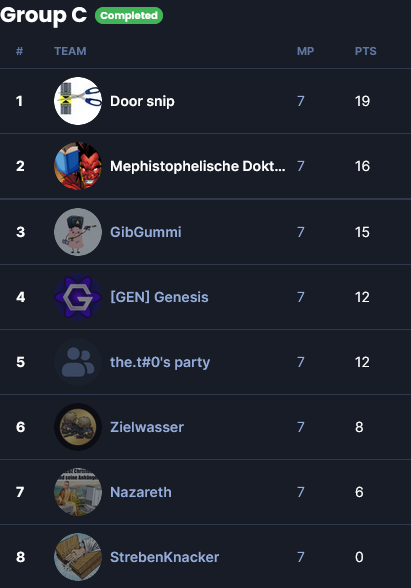Click the green Completed status badge

[129, 16]
